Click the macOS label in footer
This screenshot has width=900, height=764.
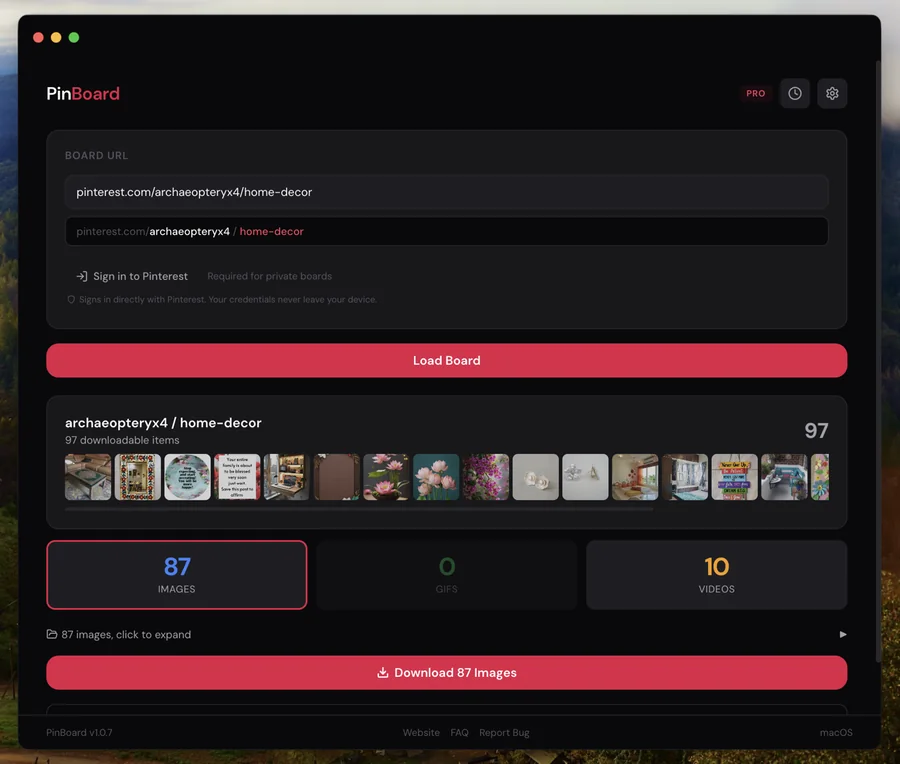(836, 732)
